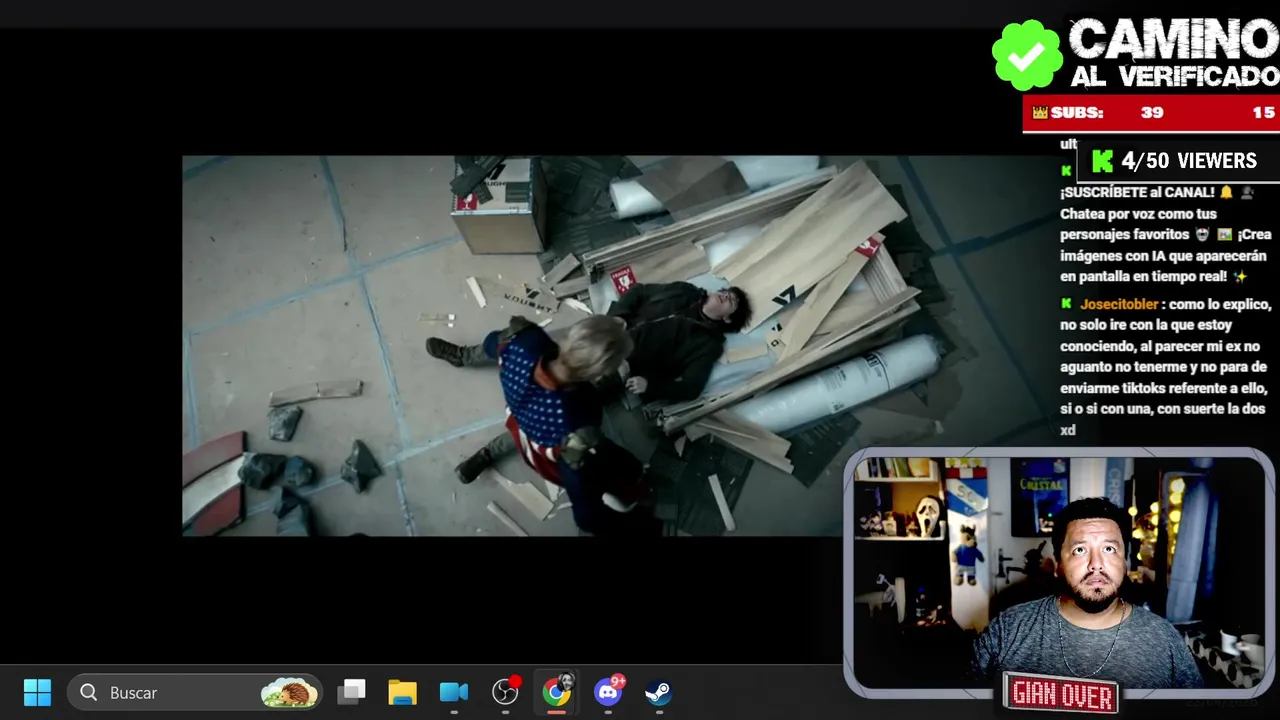The width and height of the screenshot is (1280, 720).
Task: Click the crown icon next to SUBS
Action: [1040, 113]
